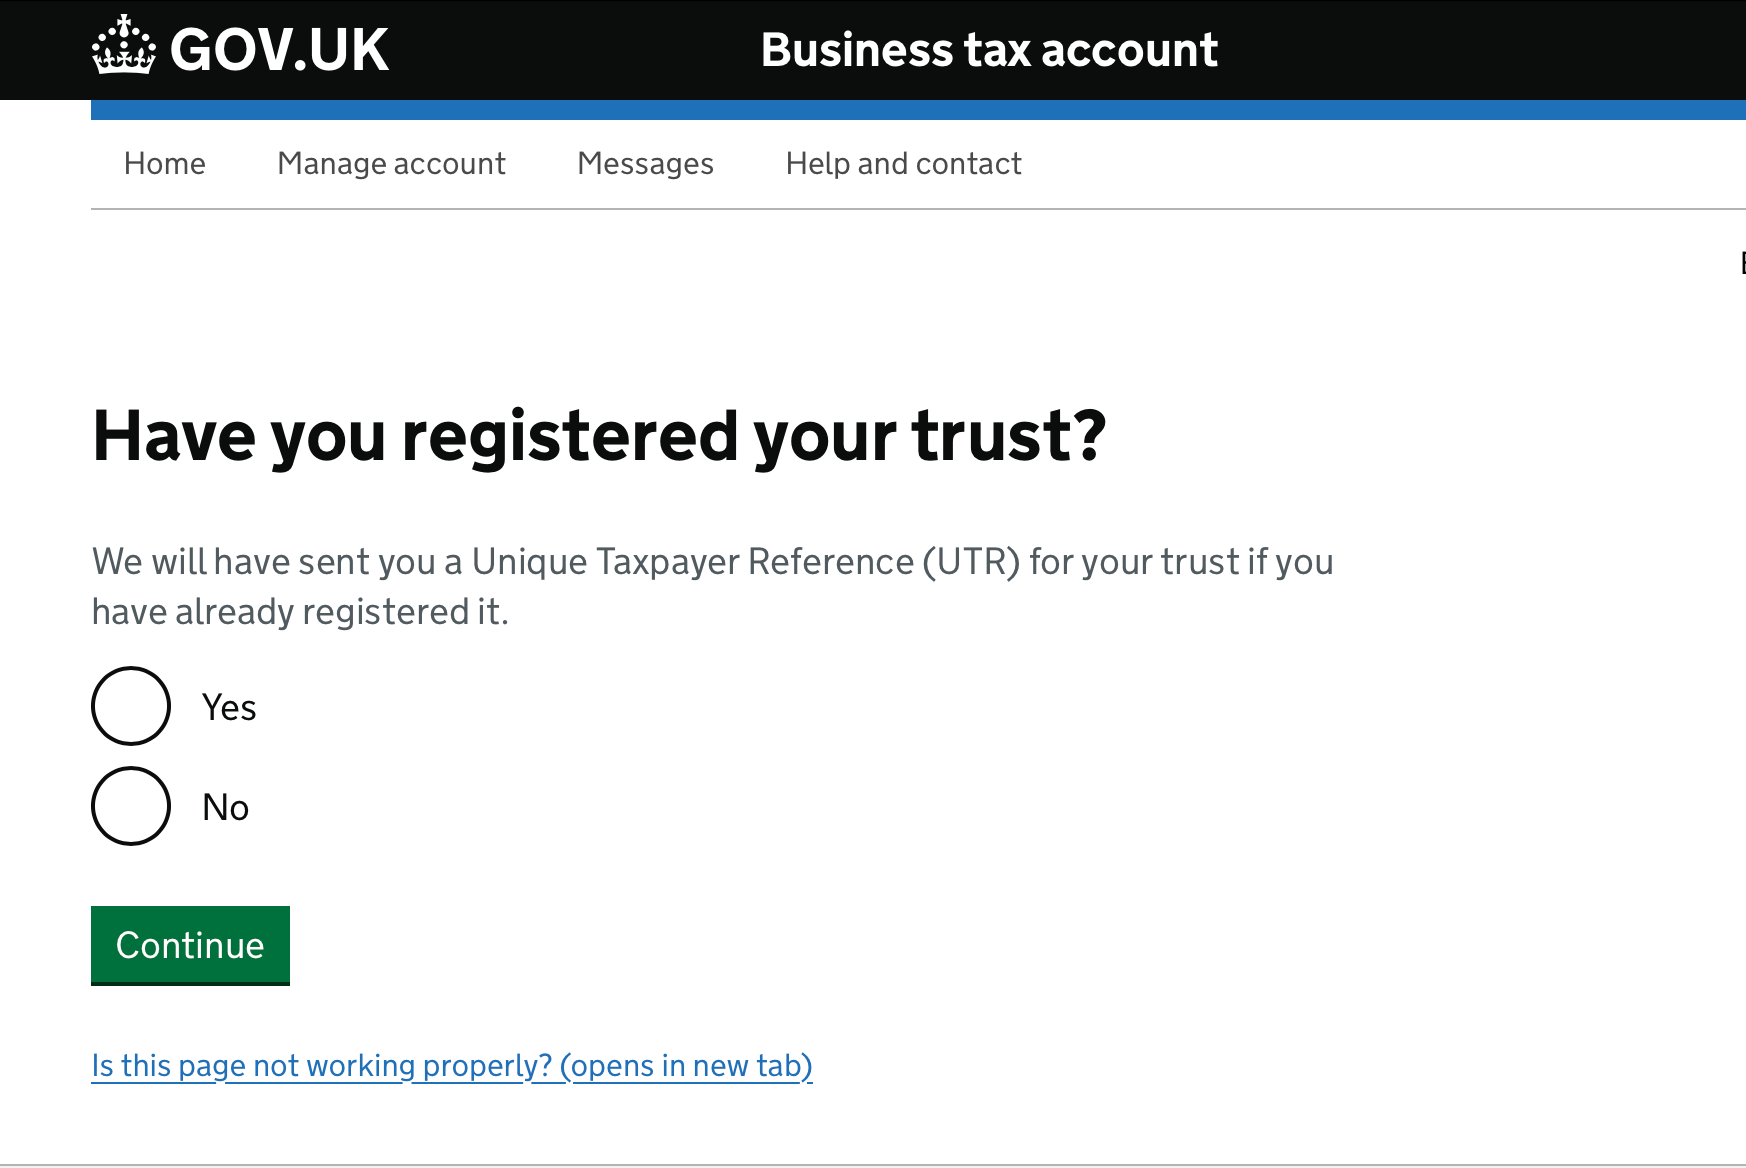Select the Yes radio button circle
The image size is (1746, 1168).
(131, 706)
